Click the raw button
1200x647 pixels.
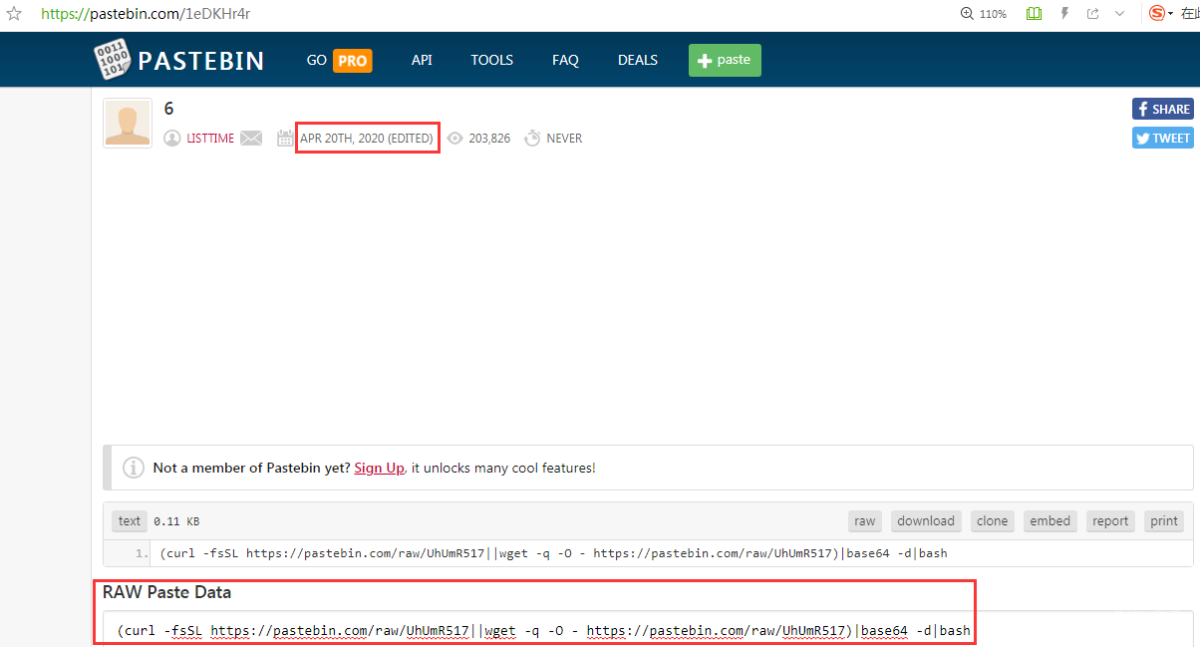865,521
